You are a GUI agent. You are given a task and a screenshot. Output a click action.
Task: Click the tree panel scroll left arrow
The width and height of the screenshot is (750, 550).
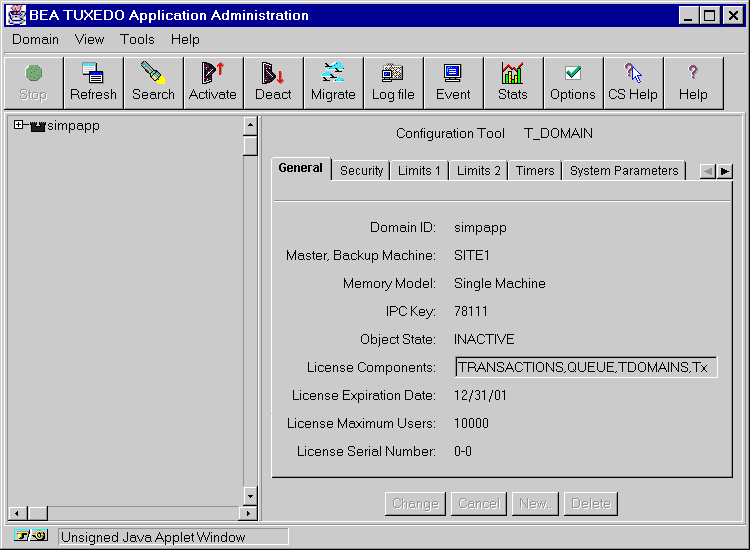coord(18,514)
